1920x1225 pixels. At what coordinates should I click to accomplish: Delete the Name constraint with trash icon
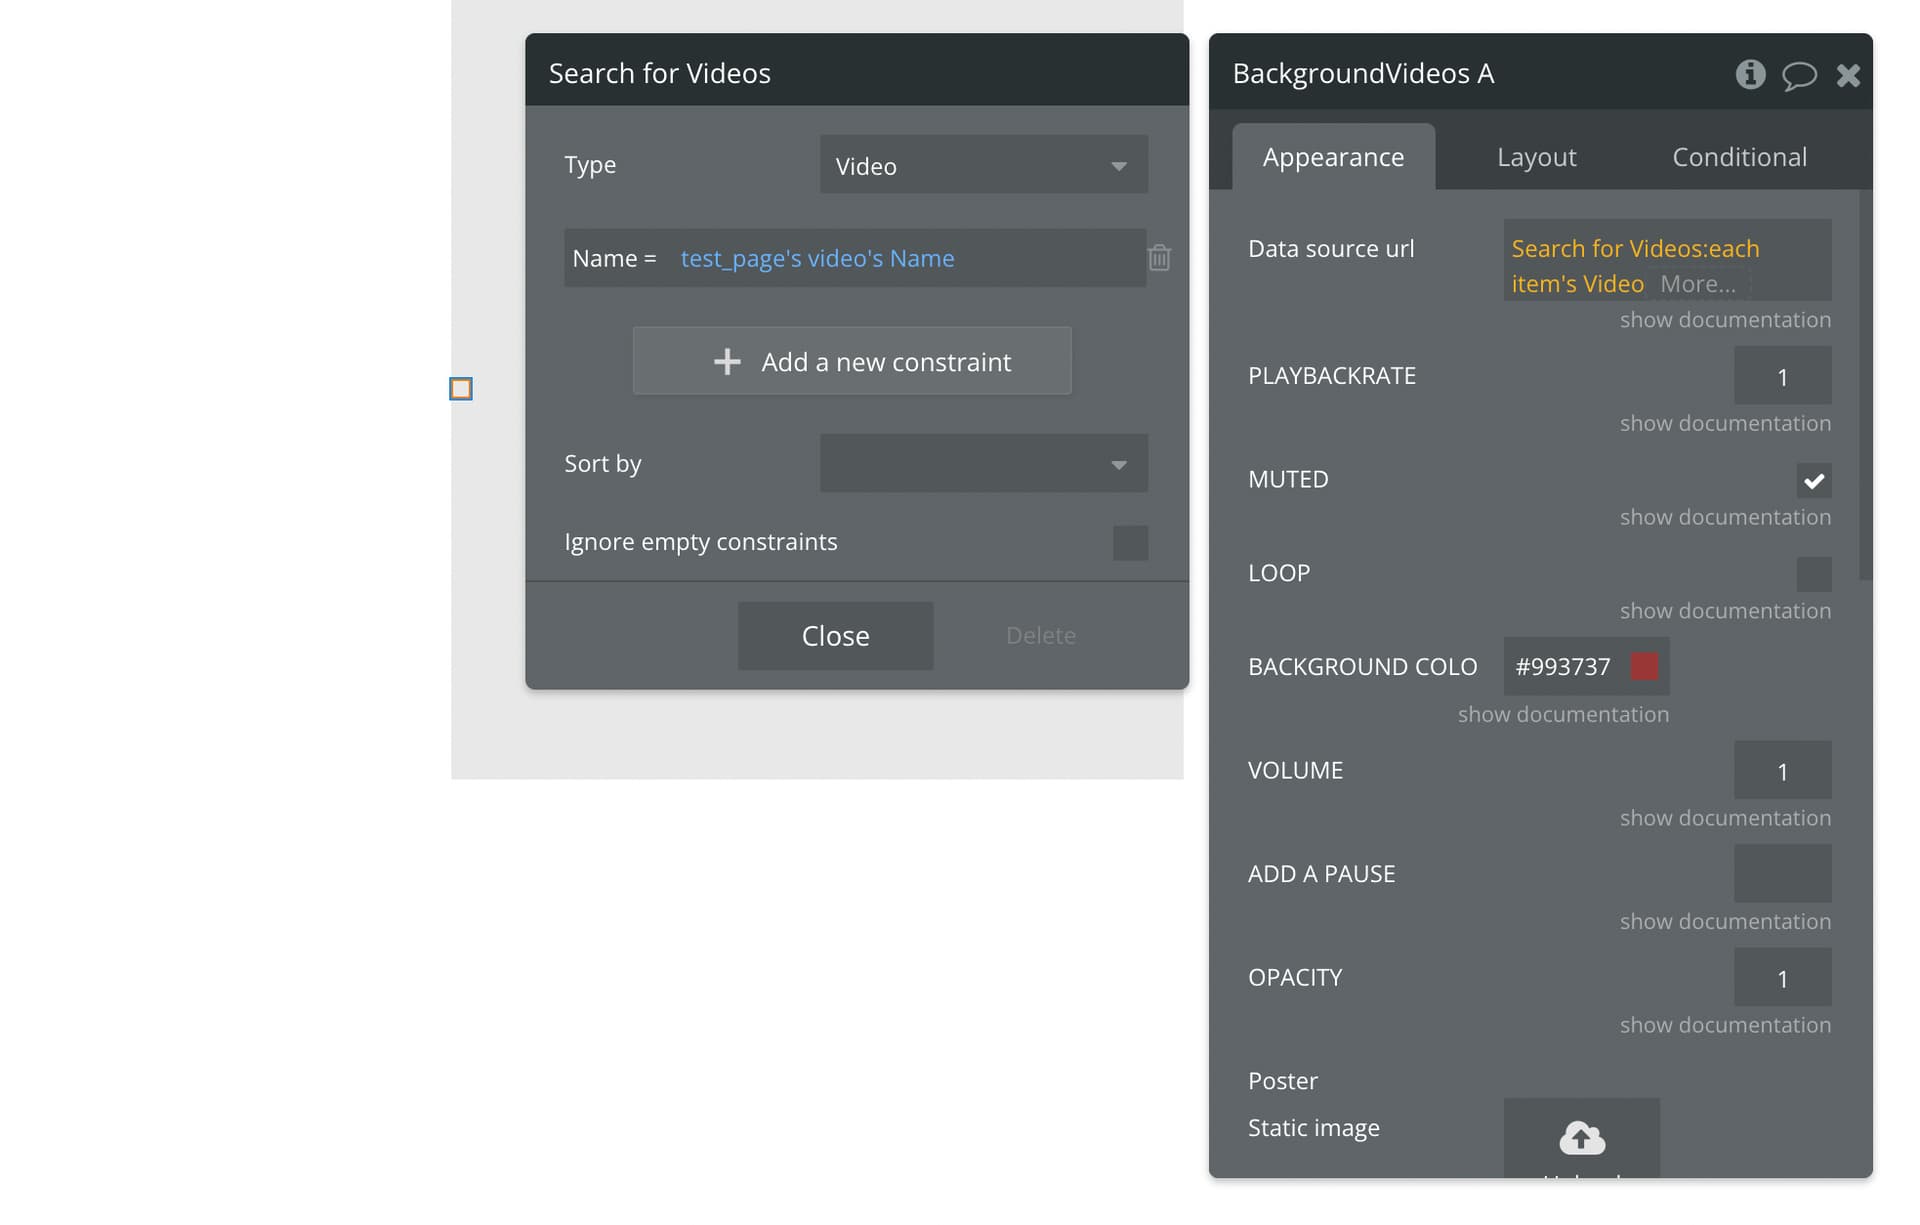tap(1159, 258)
